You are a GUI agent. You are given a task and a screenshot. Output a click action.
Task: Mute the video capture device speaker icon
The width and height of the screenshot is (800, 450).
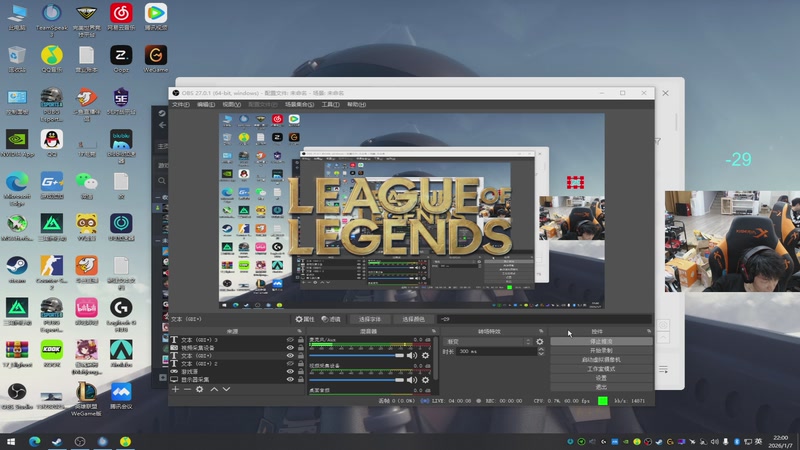tap(412, 380)
